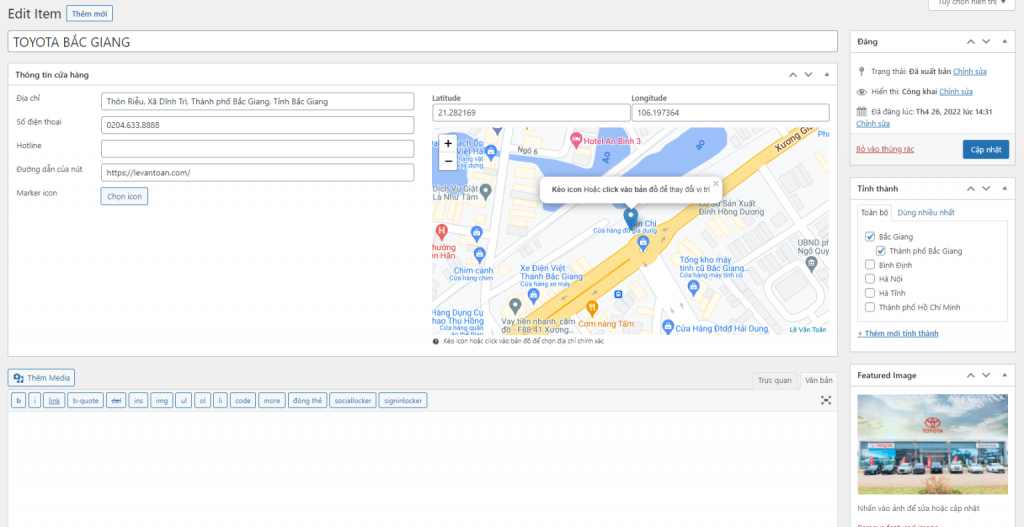Open the Dùng nhiều nhất tab

tap(925, 212)
